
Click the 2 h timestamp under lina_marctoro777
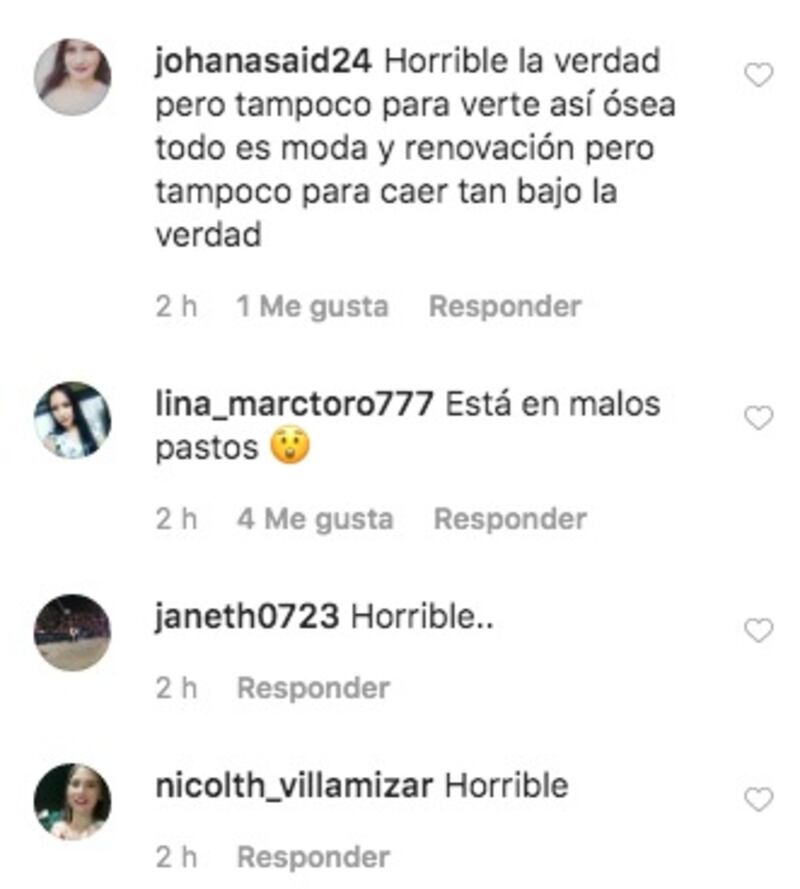coord(176,519)
